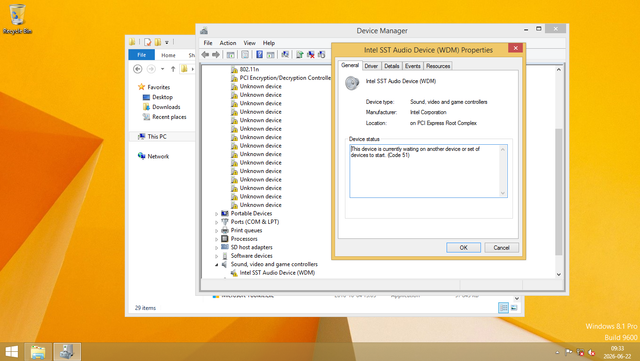
Task: Expand the Processors node
Action: point(217,239)
